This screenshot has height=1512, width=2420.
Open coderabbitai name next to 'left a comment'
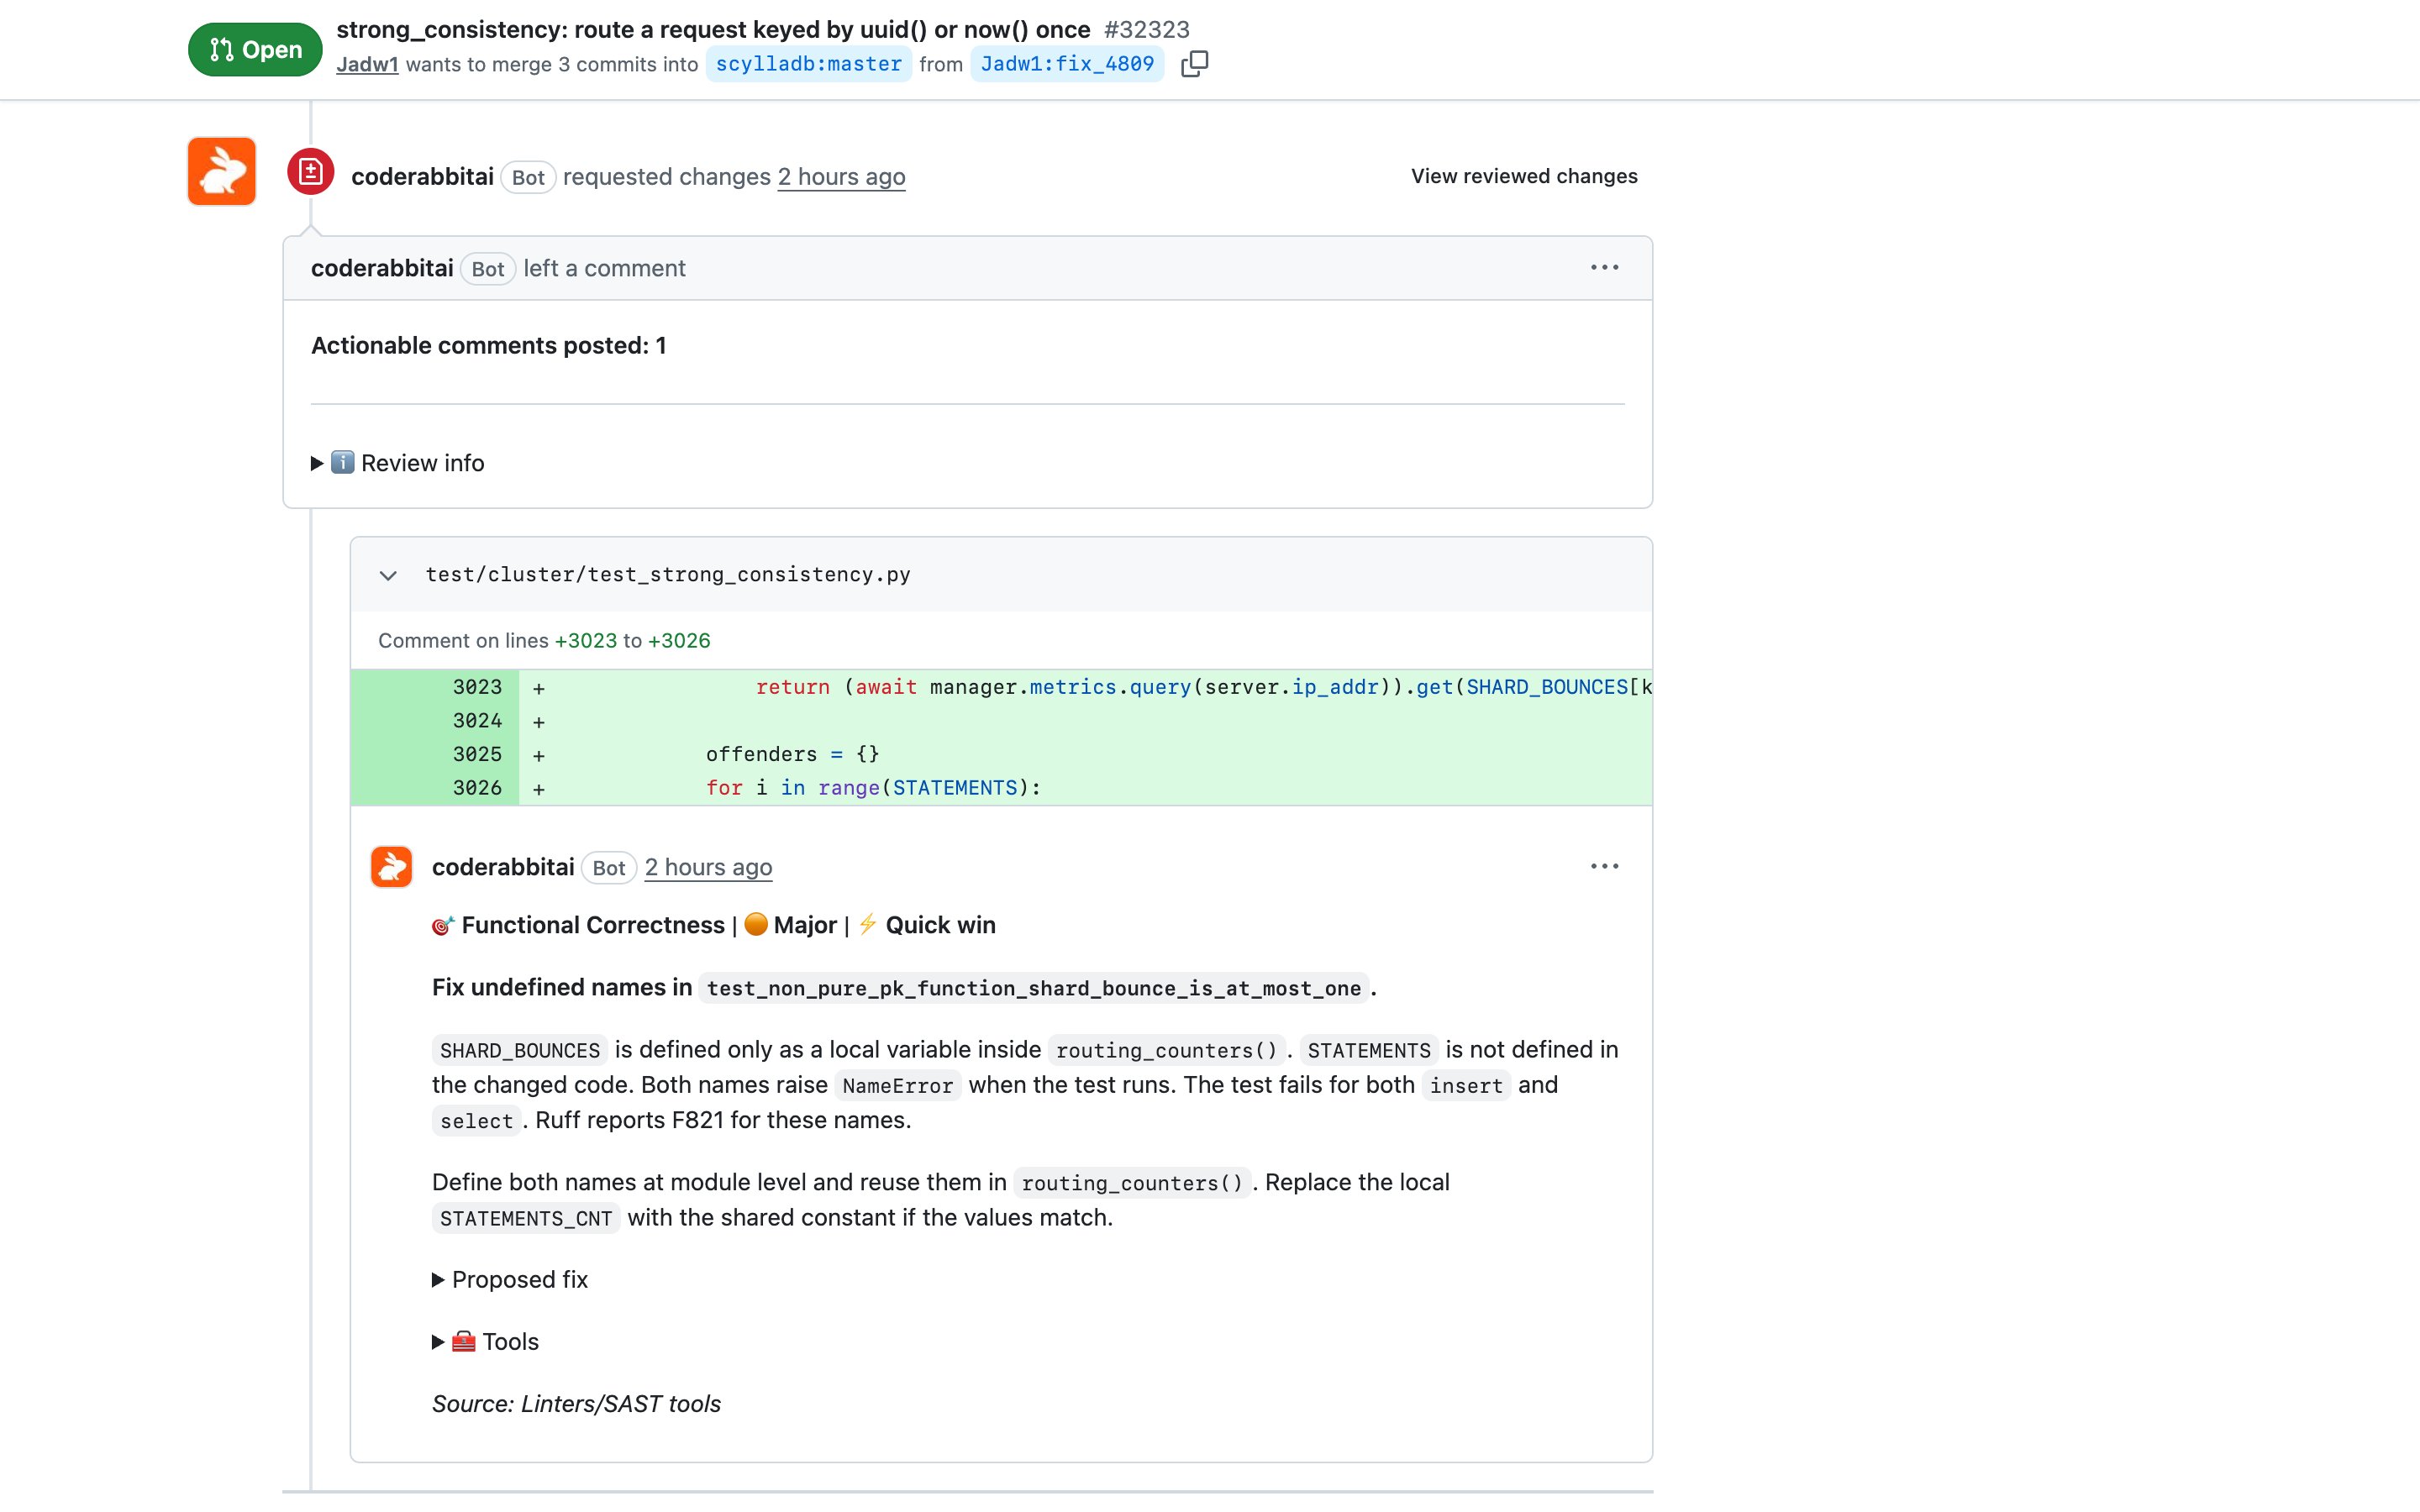382,268
